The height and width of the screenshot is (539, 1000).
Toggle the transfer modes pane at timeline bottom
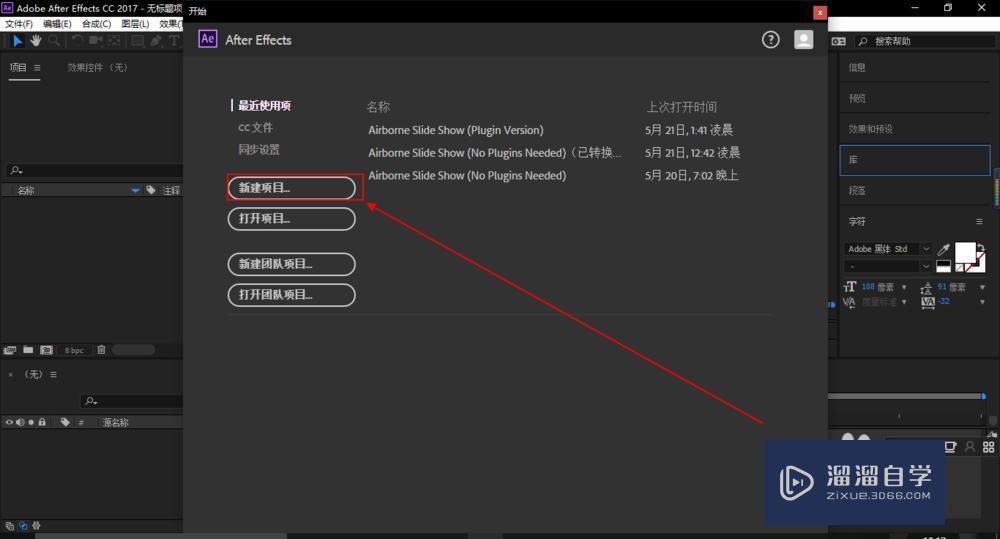(x=23, y=526)
